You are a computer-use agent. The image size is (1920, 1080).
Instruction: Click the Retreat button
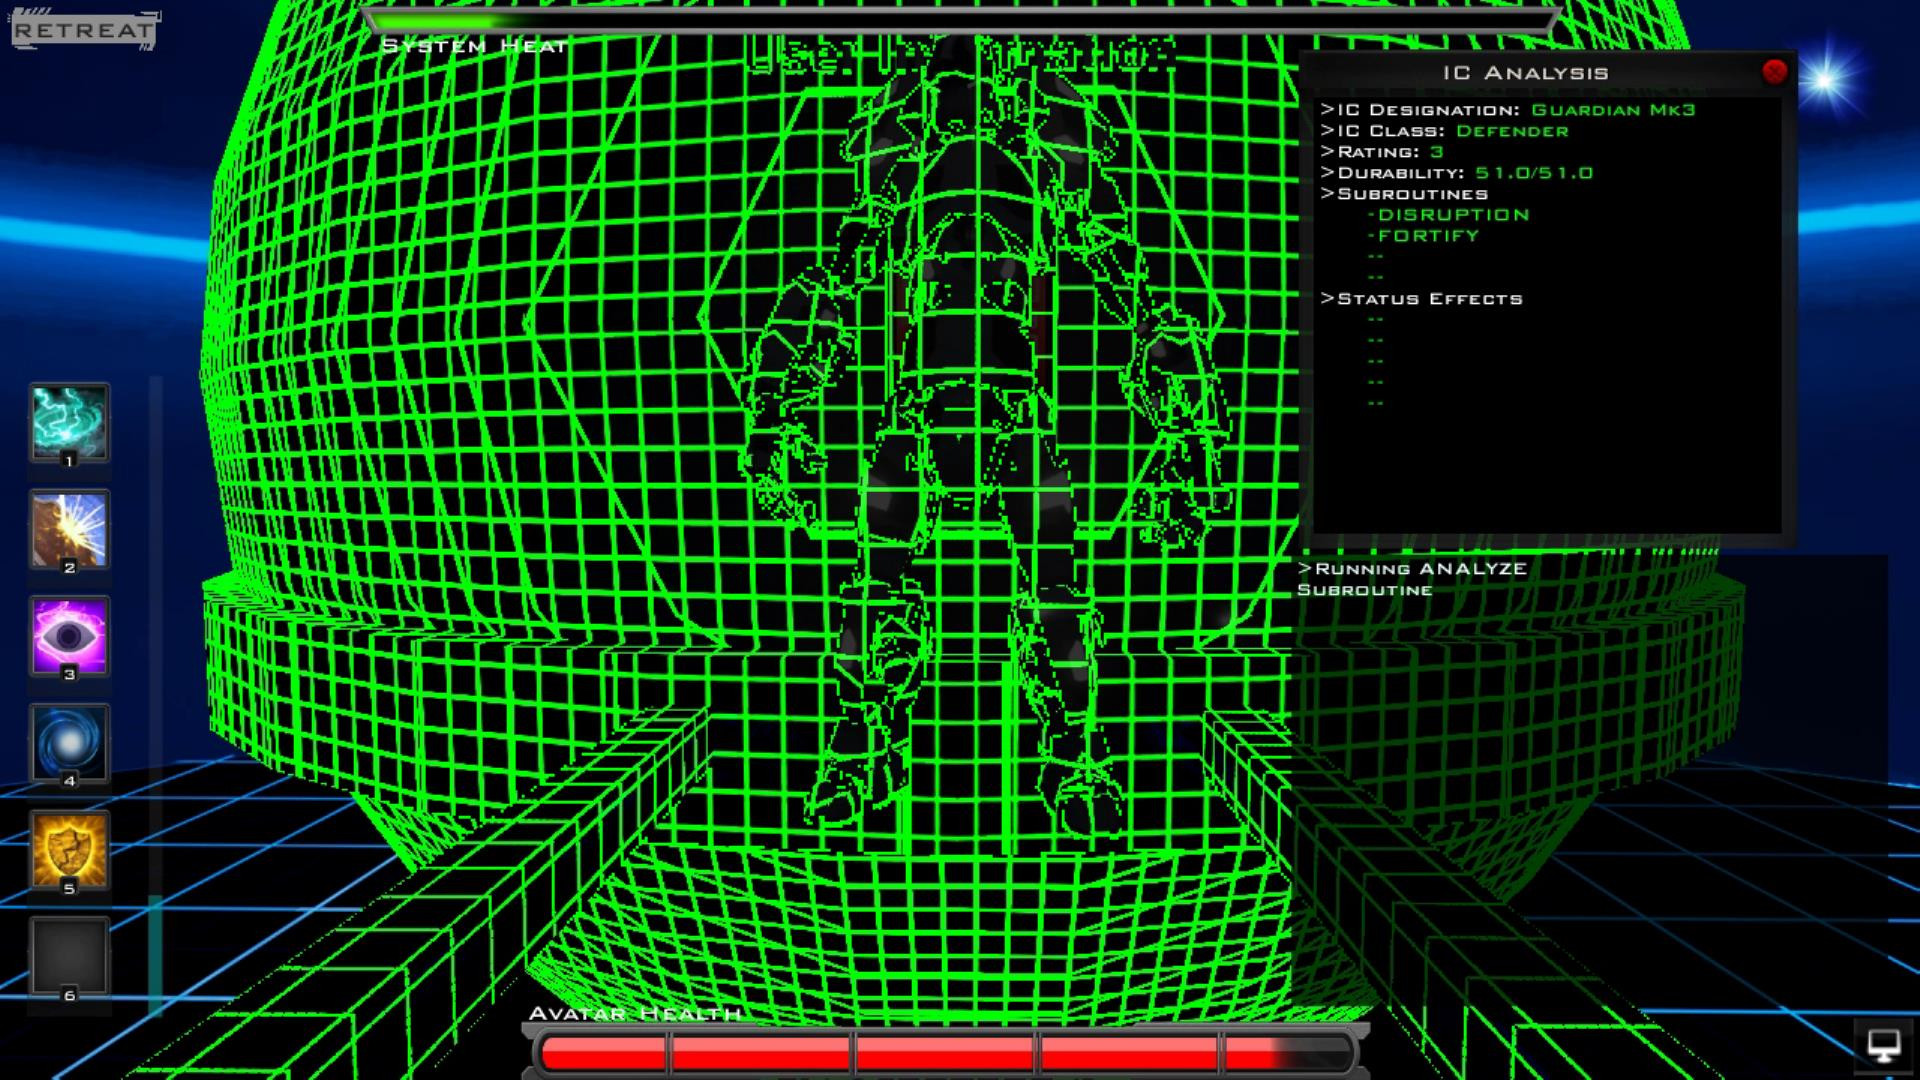coord(84,30)
